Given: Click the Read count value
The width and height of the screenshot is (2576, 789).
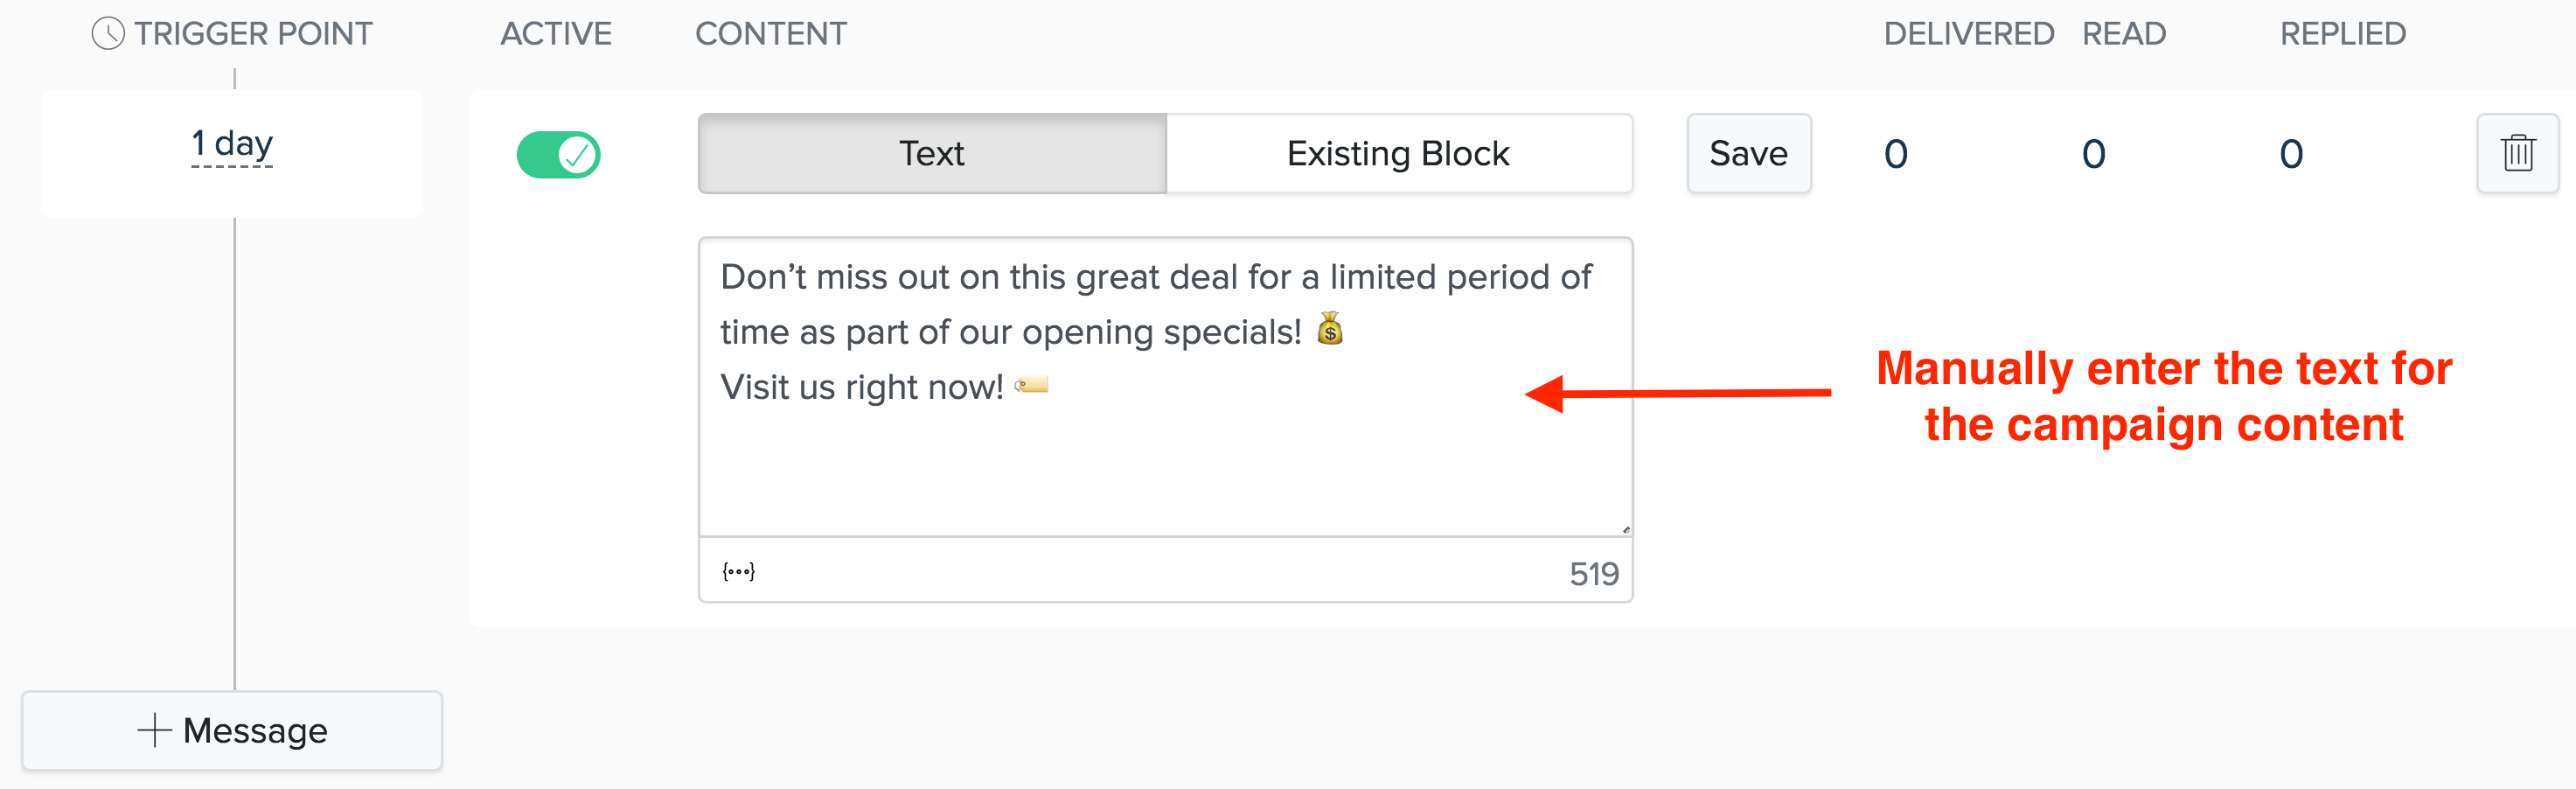Looking at the screenshot, I should click(2093, 155).
